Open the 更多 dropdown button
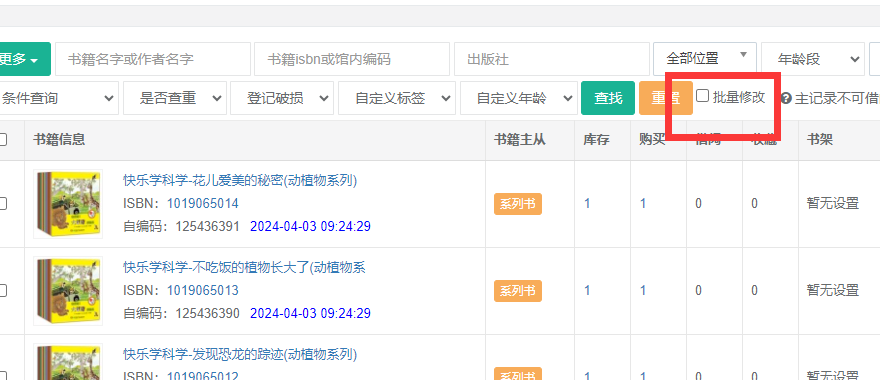This screenshot has height=380, width=880. click(x=24, y=59)
